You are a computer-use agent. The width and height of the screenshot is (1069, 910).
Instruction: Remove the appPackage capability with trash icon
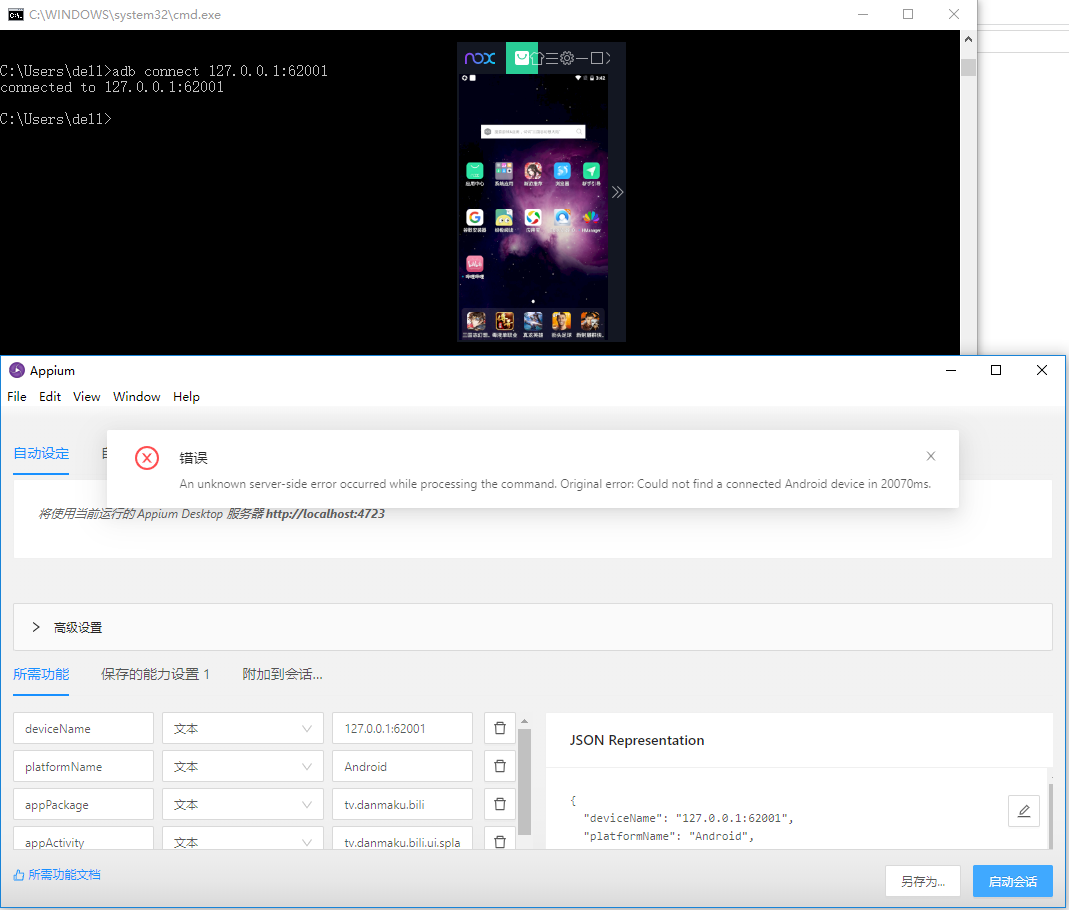[x=499, y=805]
